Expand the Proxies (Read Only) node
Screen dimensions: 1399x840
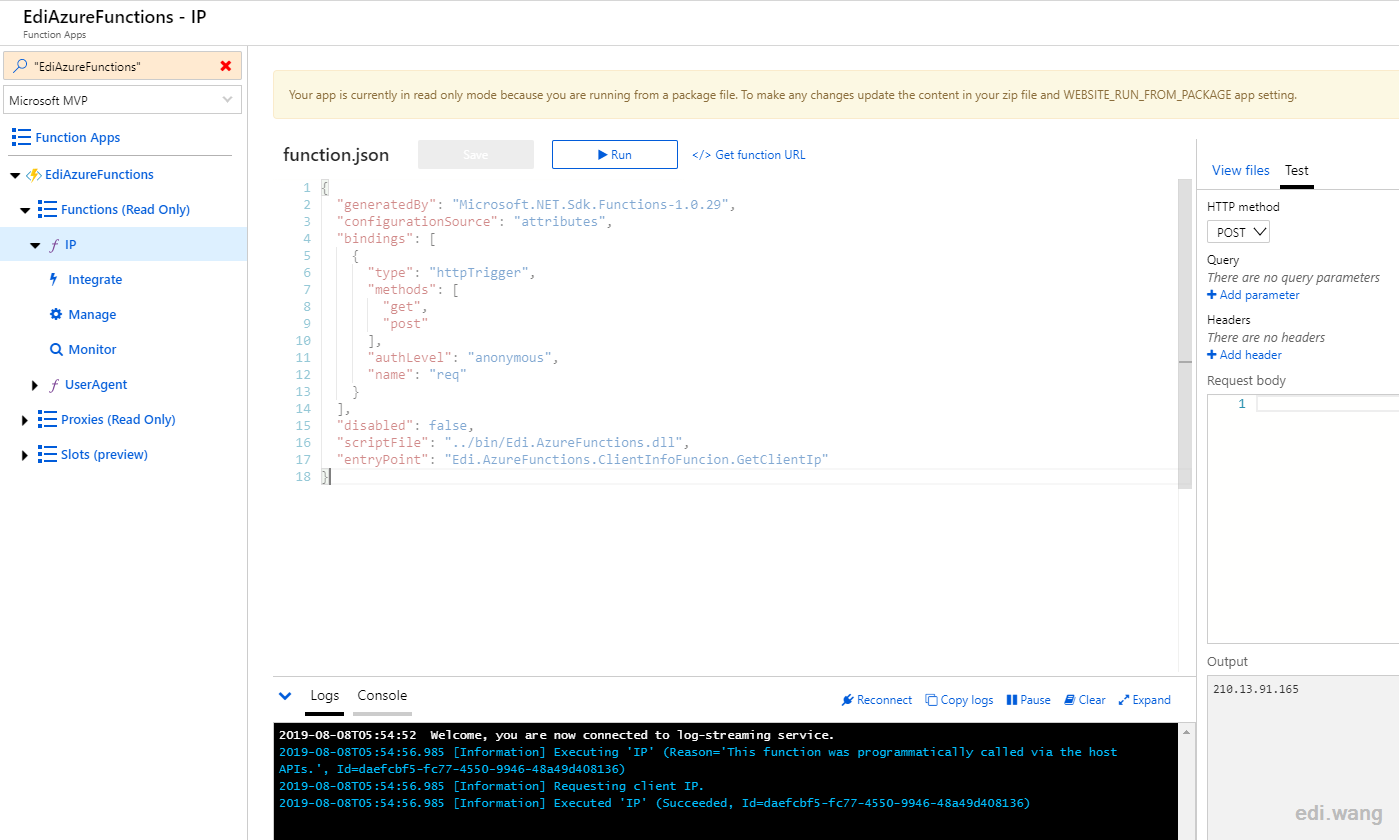pyautogui.click(x=25, y=420)
